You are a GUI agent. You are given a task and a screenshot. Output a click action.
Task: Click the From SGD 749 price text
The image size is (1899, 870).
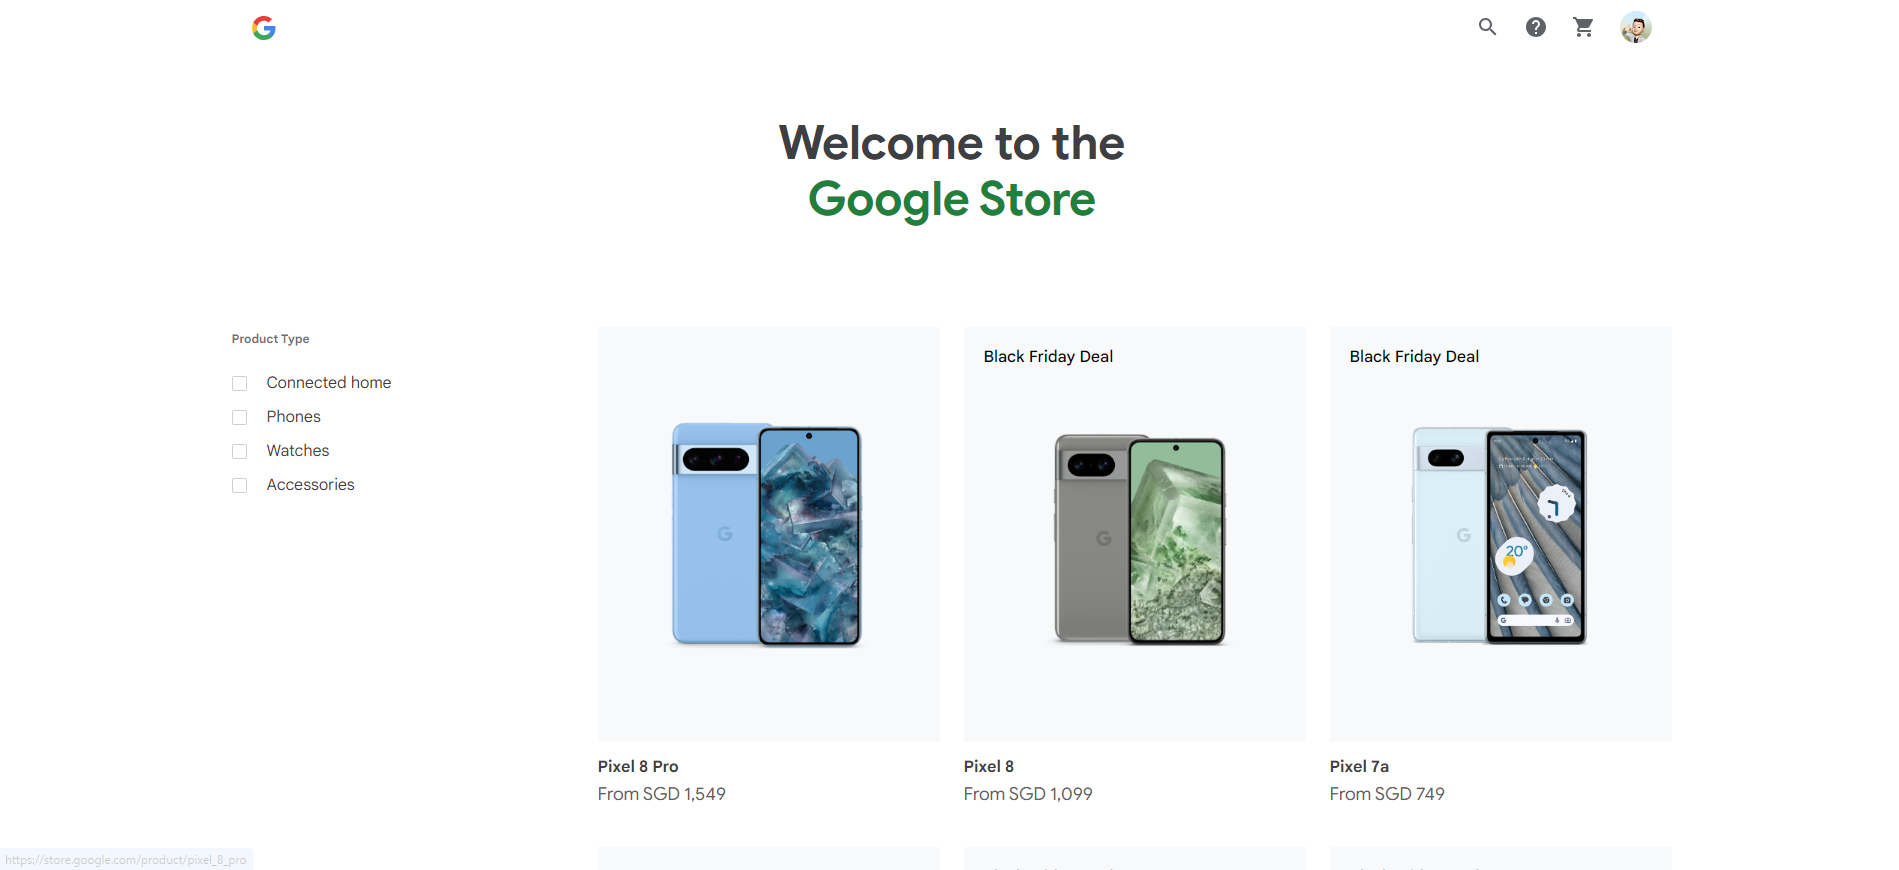pyautogui.click(x=1387, y=794)
